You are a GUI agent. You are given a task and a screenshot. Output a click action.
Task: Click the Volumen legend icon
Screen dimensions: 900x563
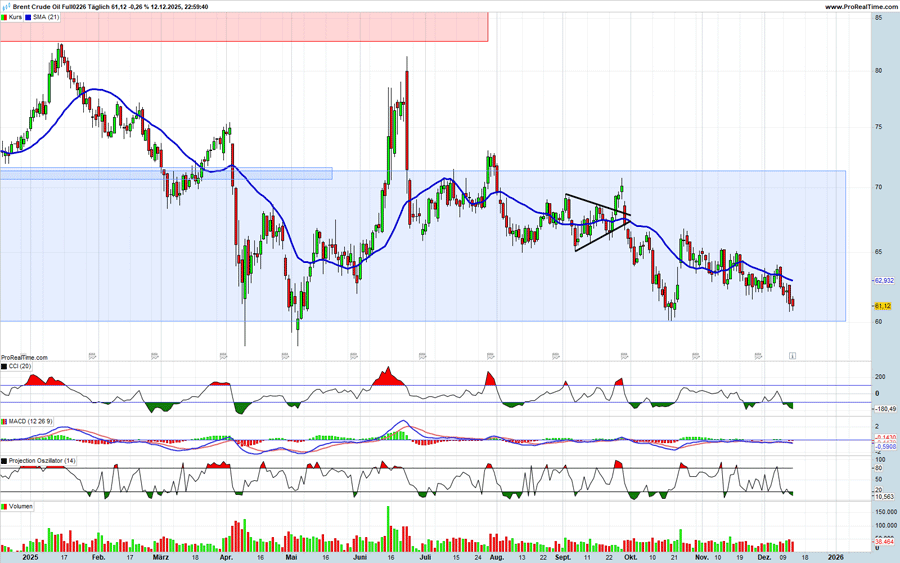pos(4,507)
